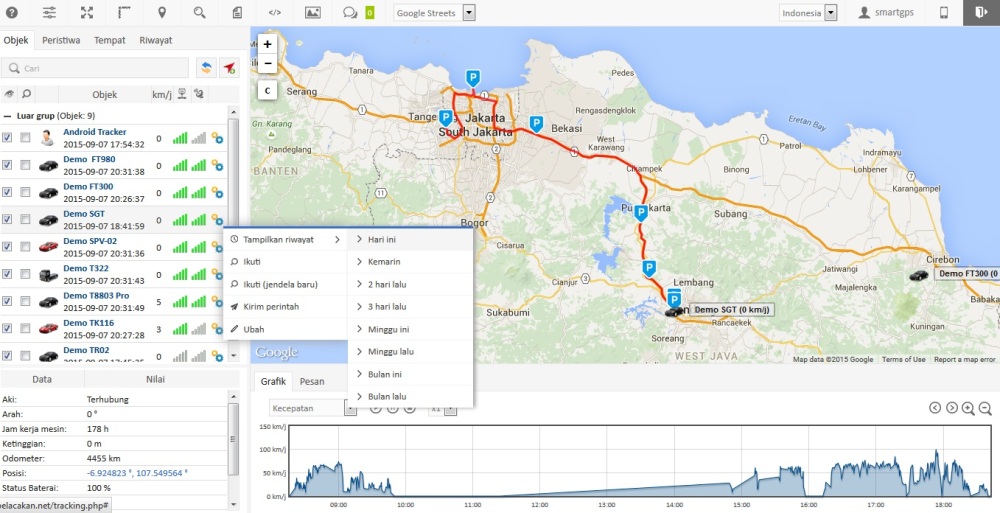Open the code embed icon
This screenshot has height=513, width=1000.
click(x=275, y=13)
